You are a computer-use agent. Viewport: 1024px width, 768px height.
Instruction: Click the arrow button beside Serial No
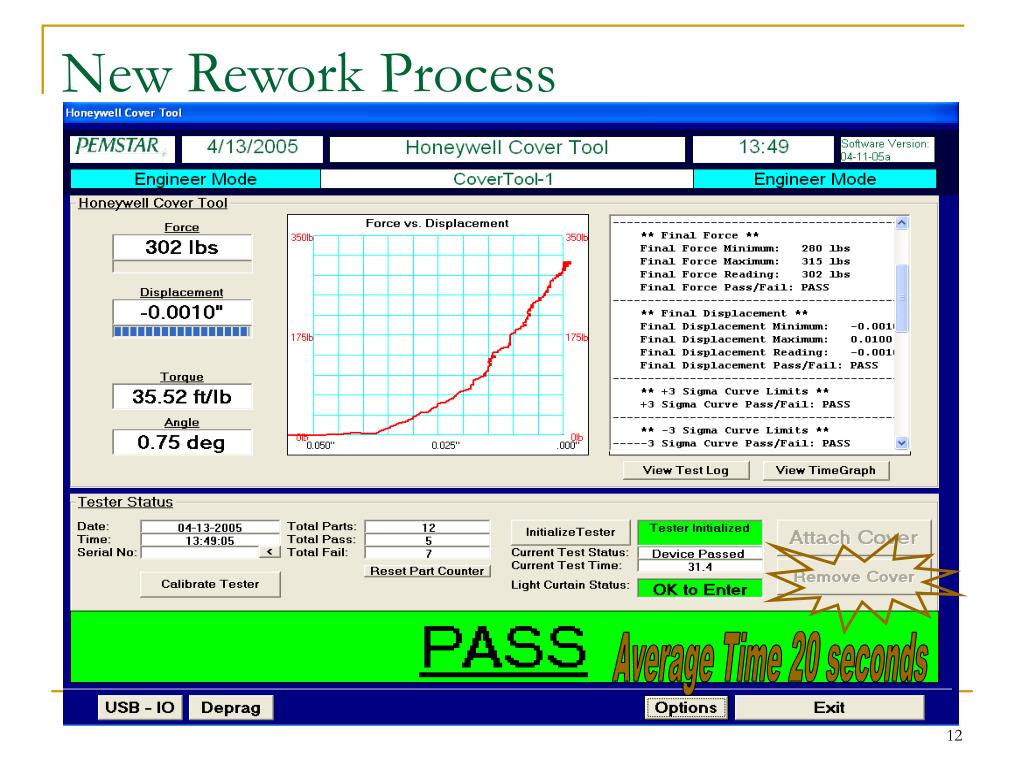tap(270, 552)
